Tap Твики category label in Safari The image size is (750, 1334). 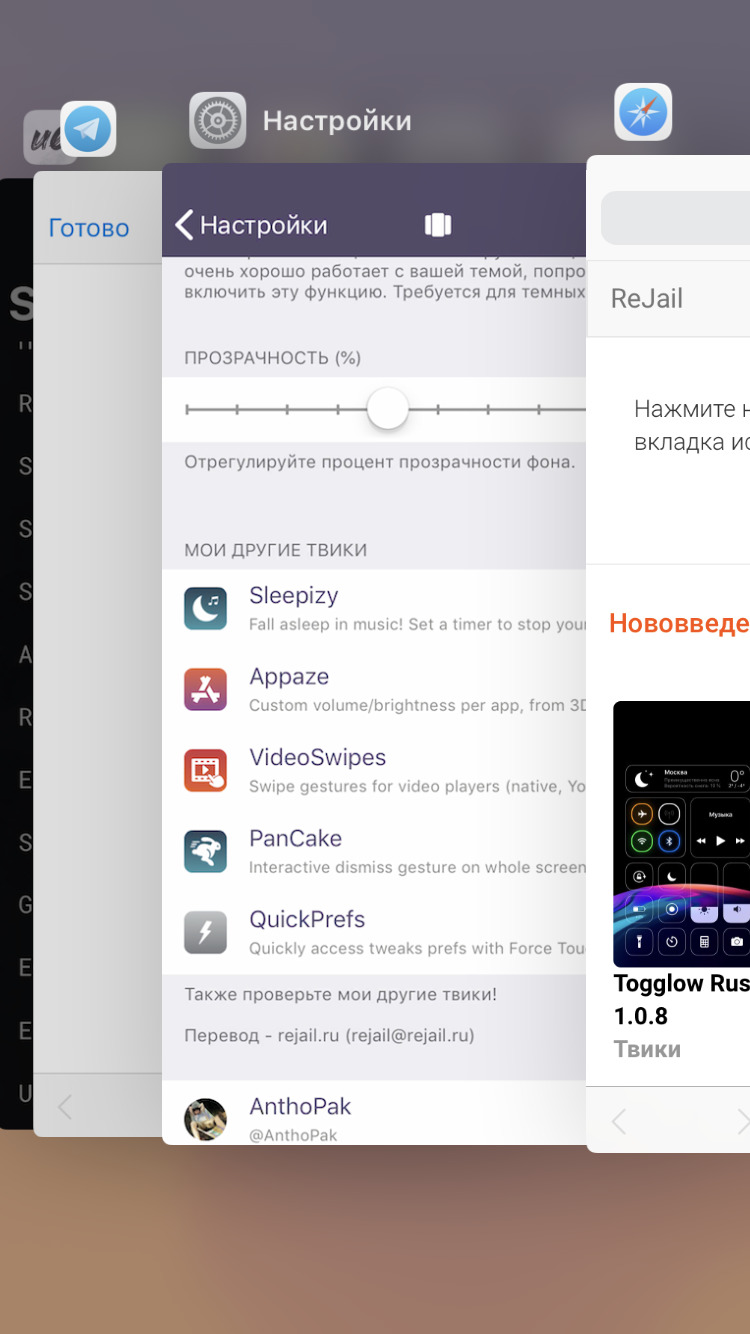tap(647, 1049)
